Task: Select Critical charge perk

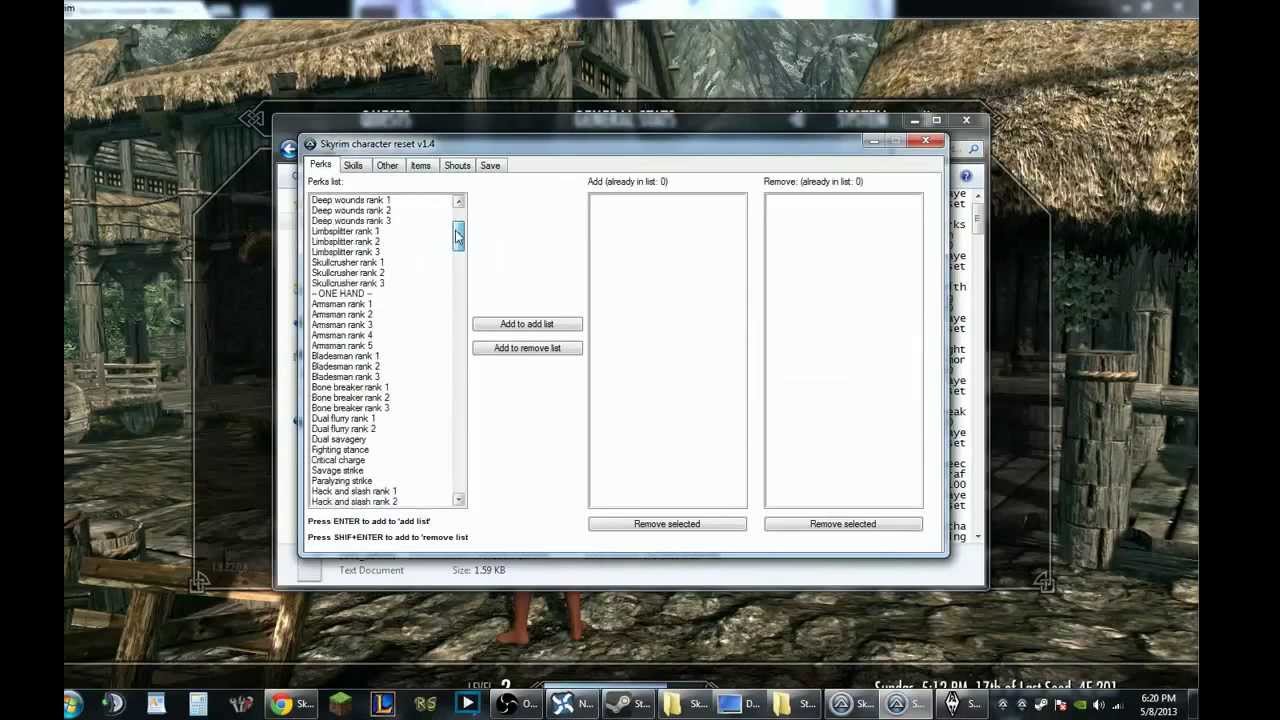Action: [x=338, y=461]
